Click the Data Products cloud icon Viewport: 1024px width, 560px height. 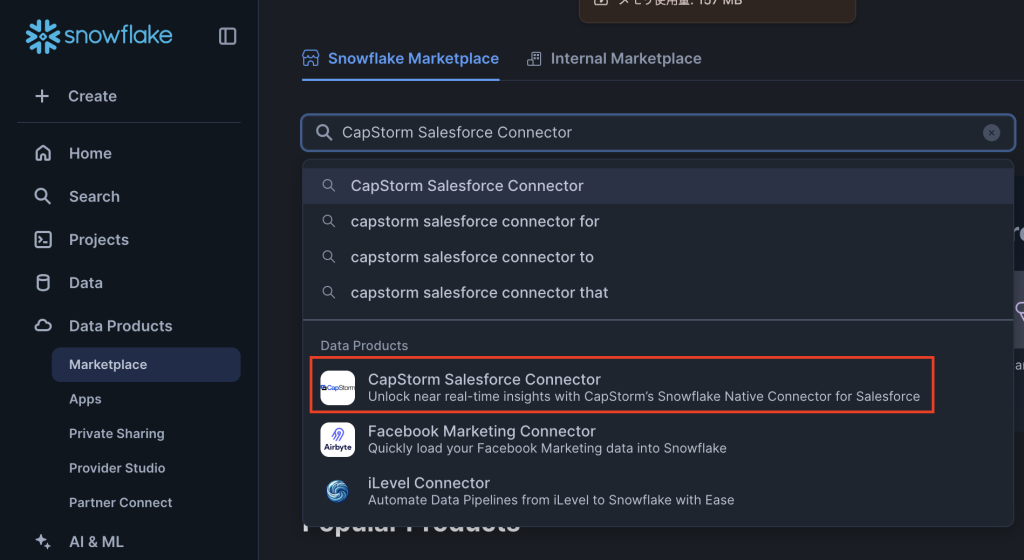[x=43, y=325]
